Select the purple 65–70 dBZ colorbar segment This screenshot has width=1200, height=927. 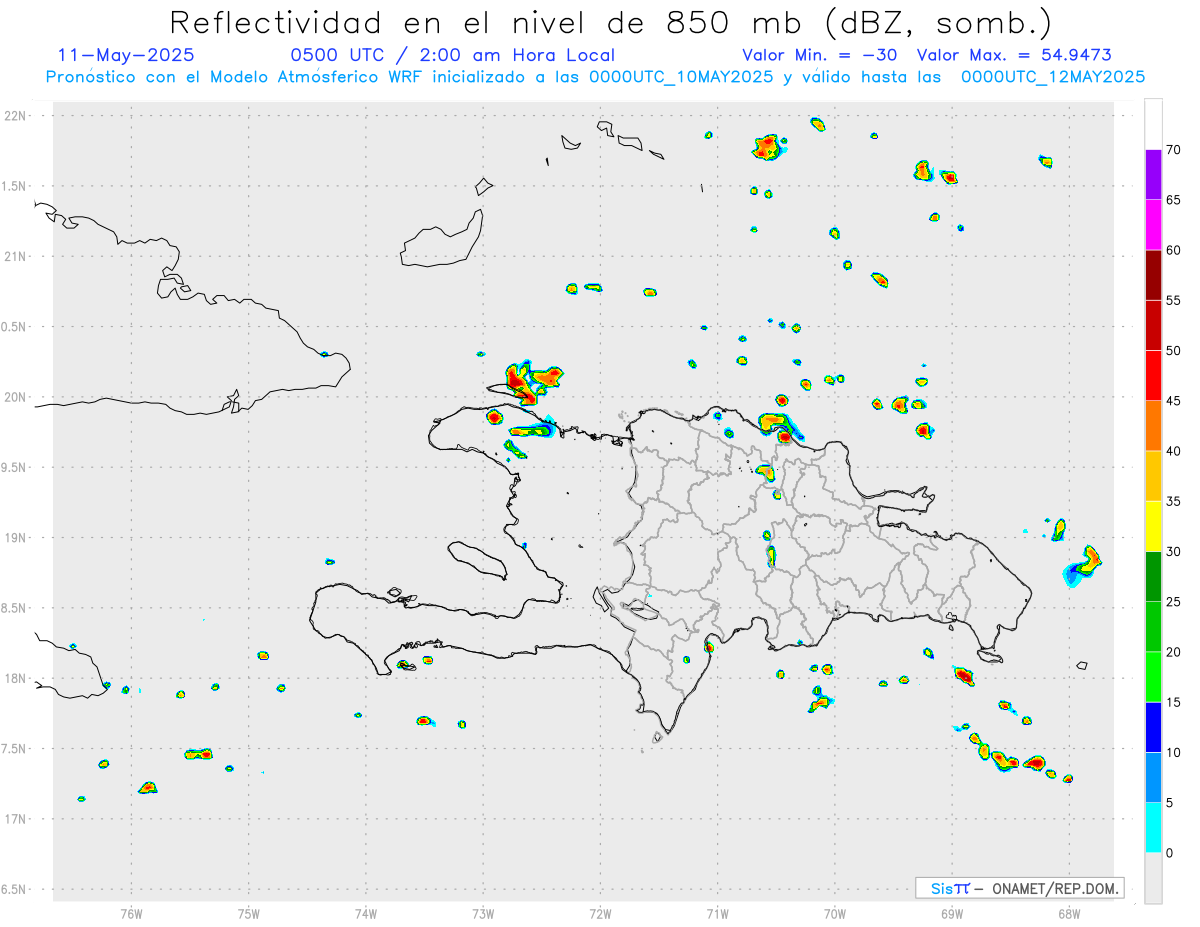(1154, 175)
